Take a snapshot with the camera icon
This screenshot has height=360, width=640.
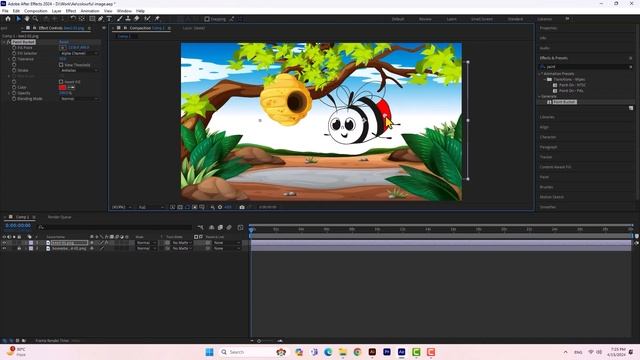[x=242, y=207]
